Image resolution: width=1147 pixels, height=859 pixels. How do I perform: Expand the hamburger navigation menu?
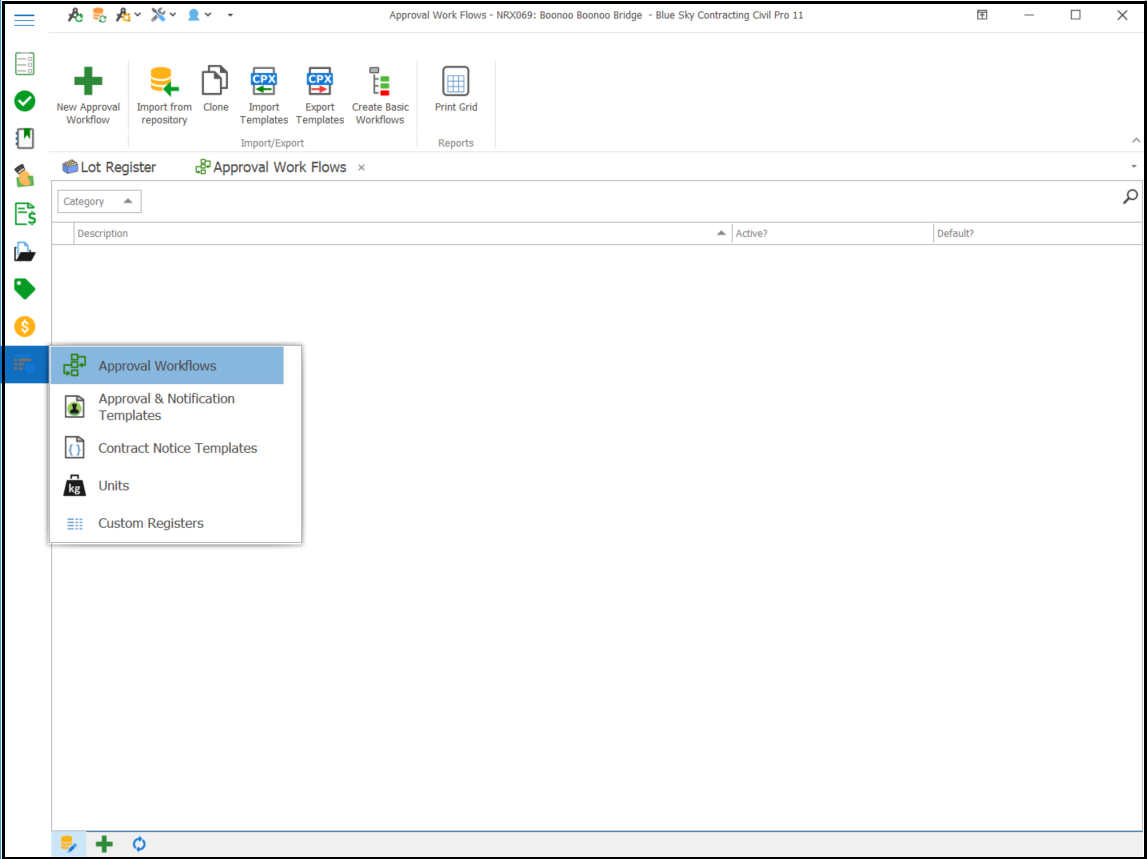(25, 19)
